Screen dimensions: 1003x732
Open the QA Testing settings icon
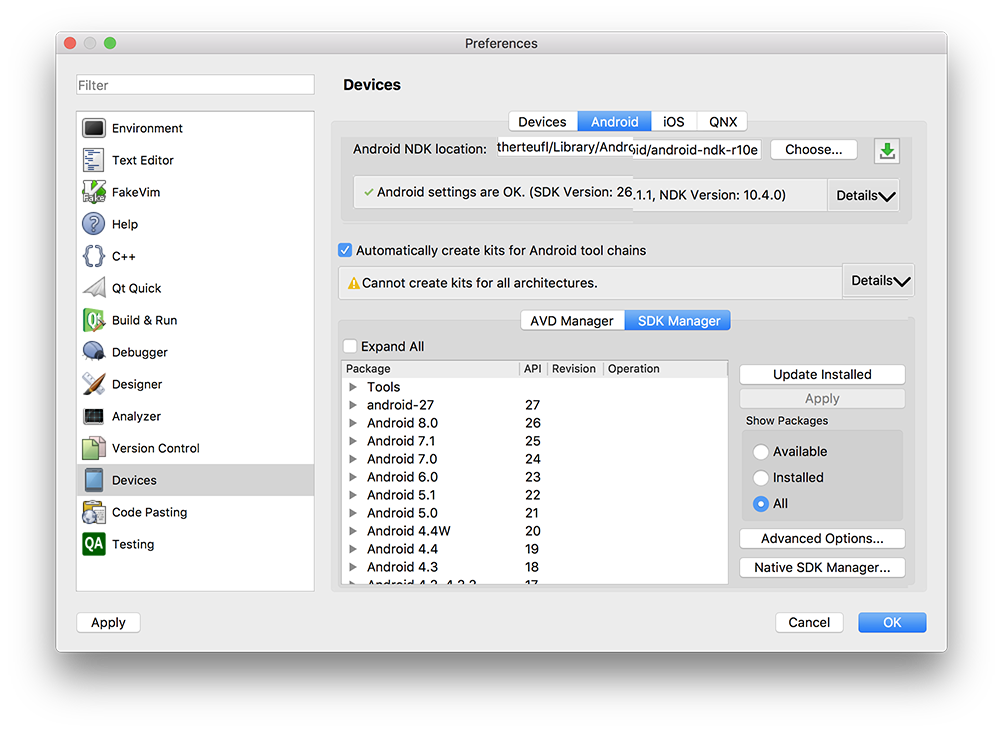click(95, 544)
